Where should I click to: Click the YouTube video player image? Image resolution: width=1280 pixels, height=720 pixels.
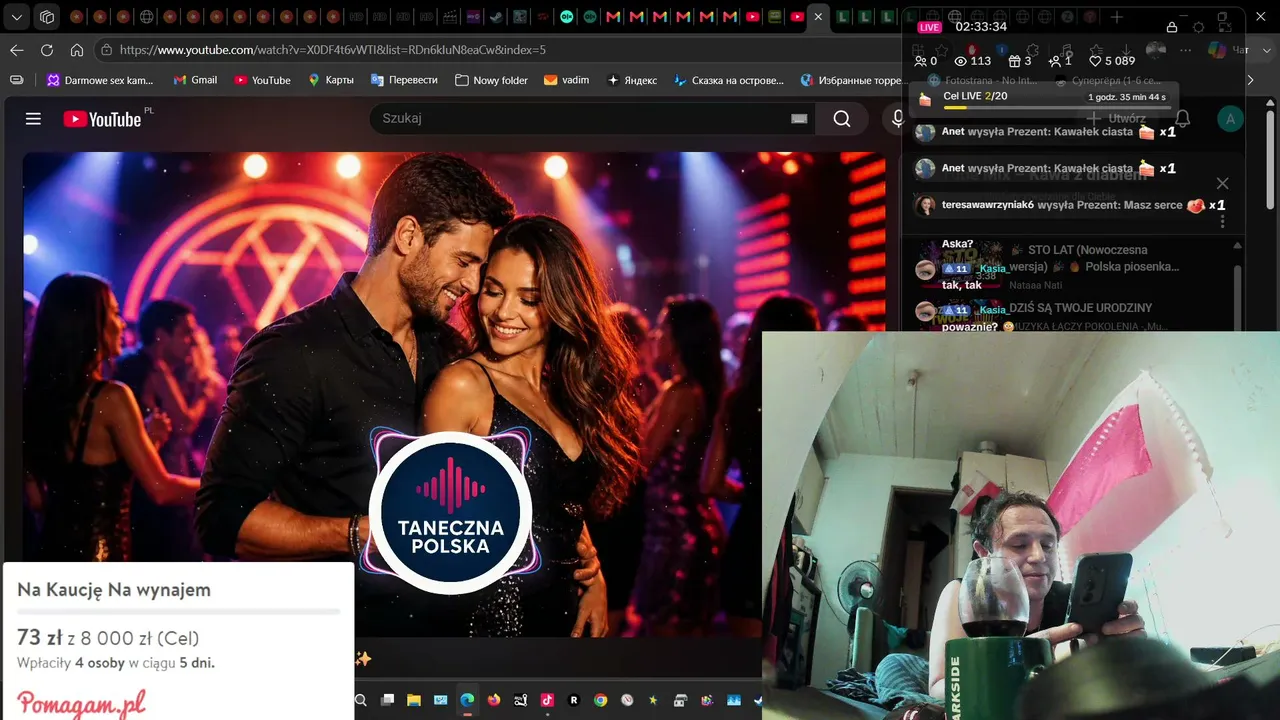click(453, 394)
